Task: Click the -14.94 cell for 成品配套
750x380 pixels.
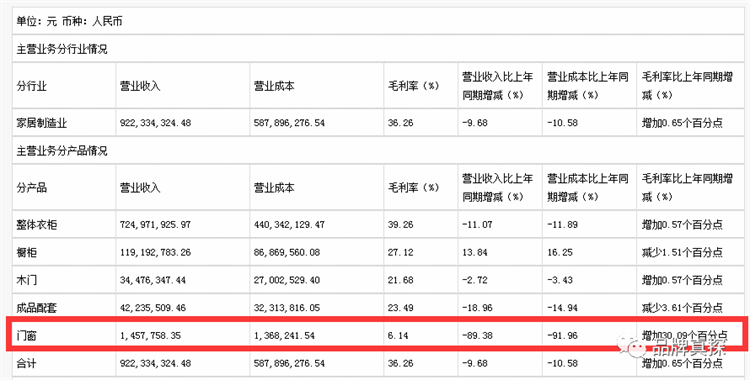Action: pyautogui.click(x=562, y=308)
